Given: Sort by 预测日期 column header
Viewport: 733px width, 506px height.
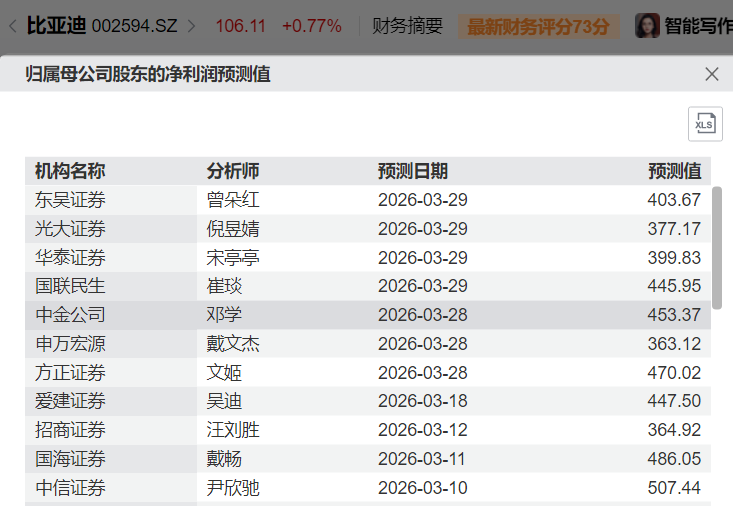Looking at the screenshot, I should coord(413,171).
